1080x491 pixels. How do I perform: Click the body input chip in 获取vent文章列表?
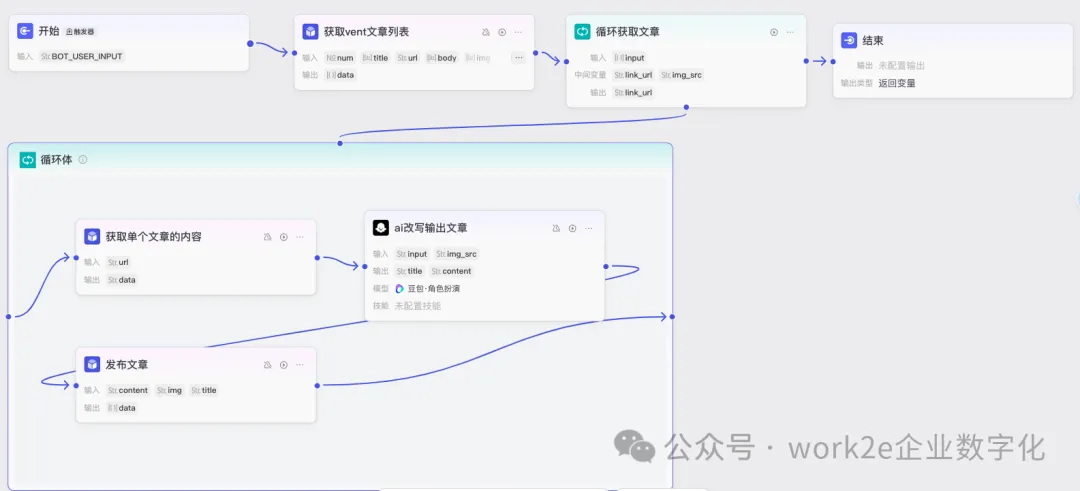(x=442, y=58)
